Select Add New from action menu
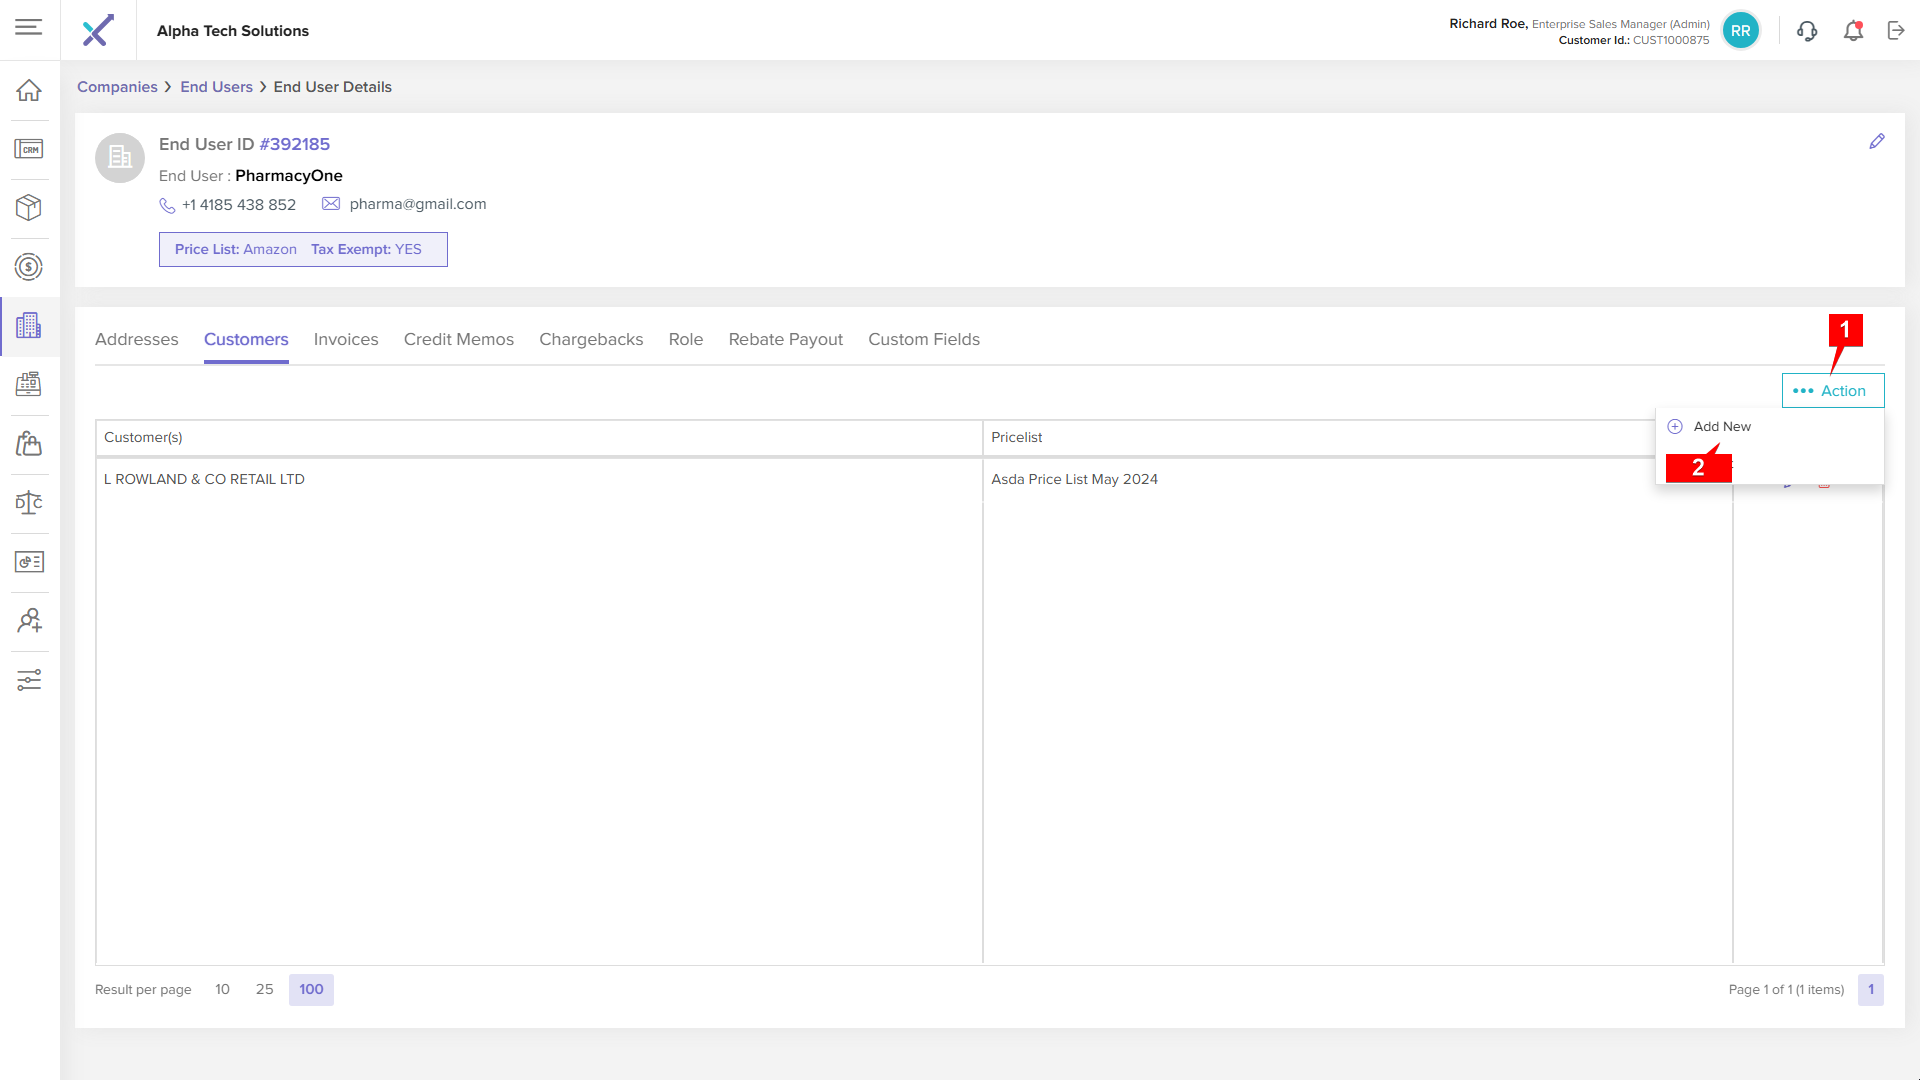The height and width of the screenshot is (1080, 1920). click(1721, 427)
